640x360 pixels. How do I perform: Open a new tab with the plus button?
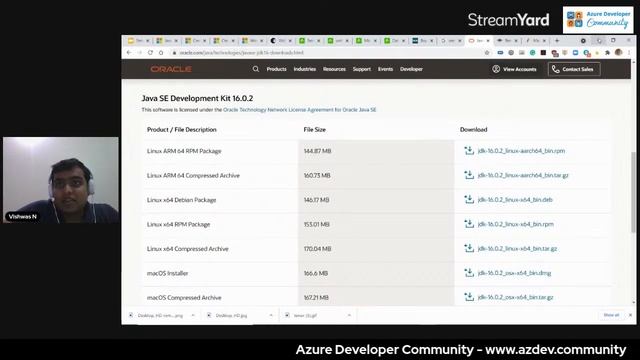[x=557, y=41]
